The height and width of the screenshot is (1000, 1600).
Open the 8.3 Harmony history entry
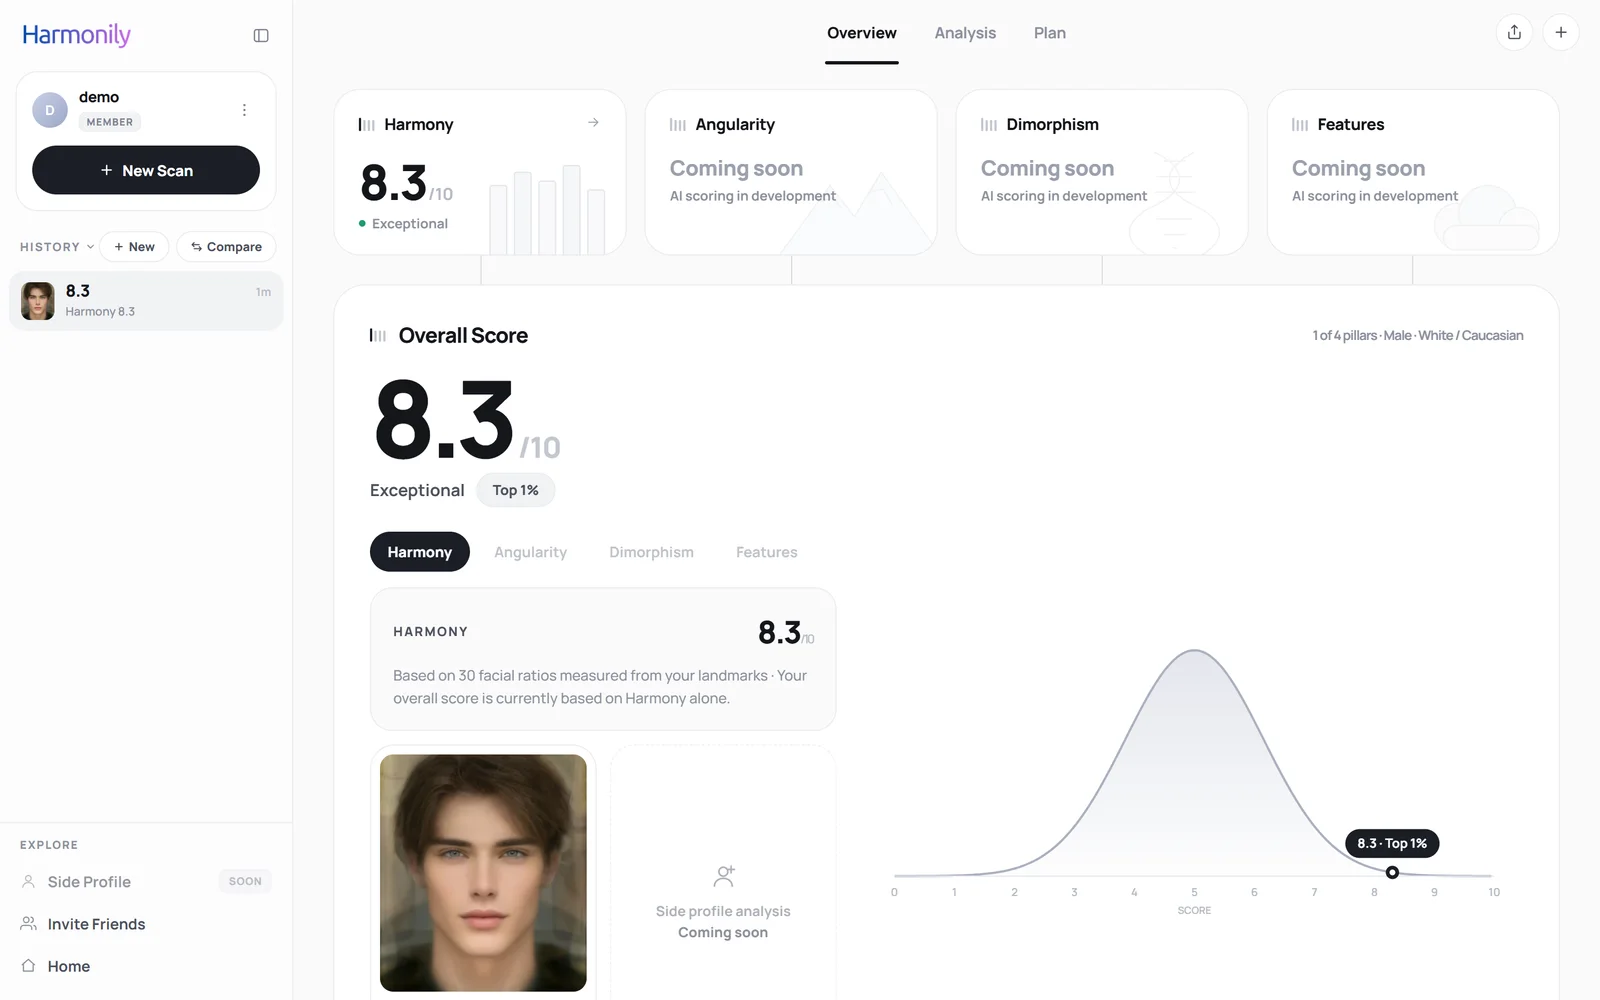coord(146,301)
